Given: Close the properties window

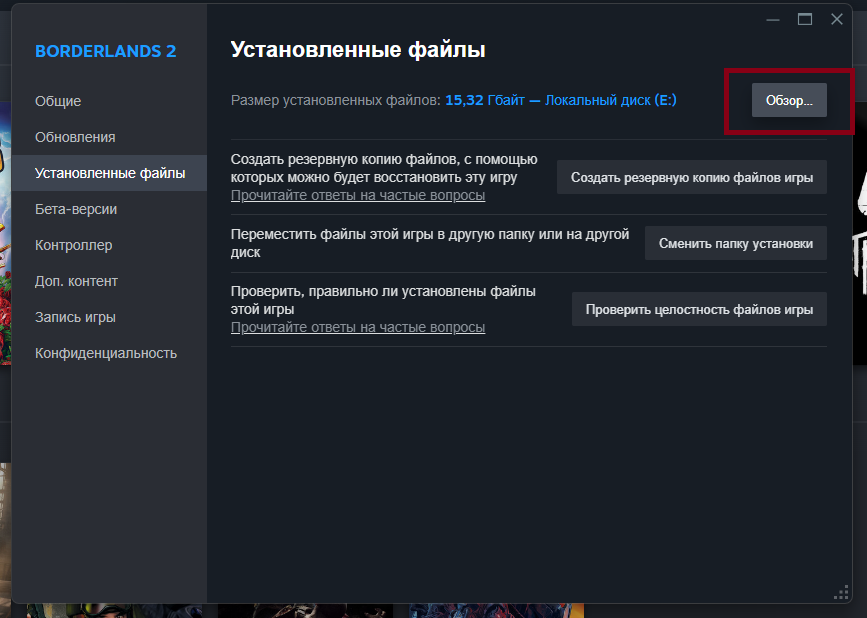Looking at the screenshot, I should click(x=837, y=19).
